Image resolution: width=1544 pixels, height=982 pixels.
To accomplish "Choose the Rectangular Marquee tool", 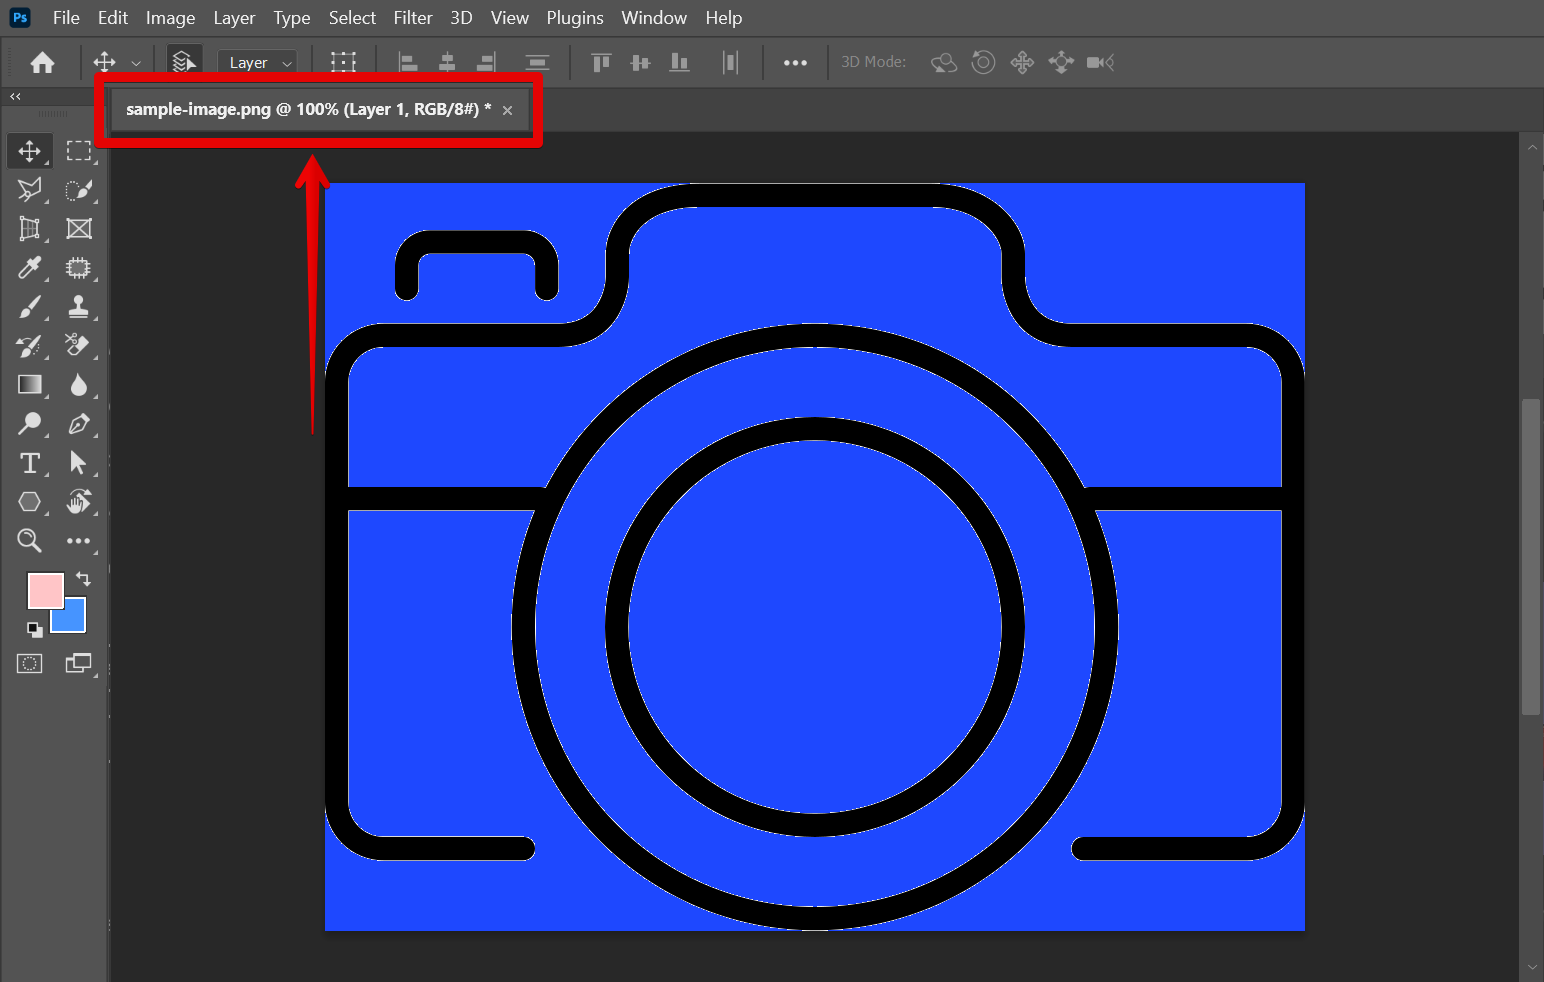I will 78,151.
